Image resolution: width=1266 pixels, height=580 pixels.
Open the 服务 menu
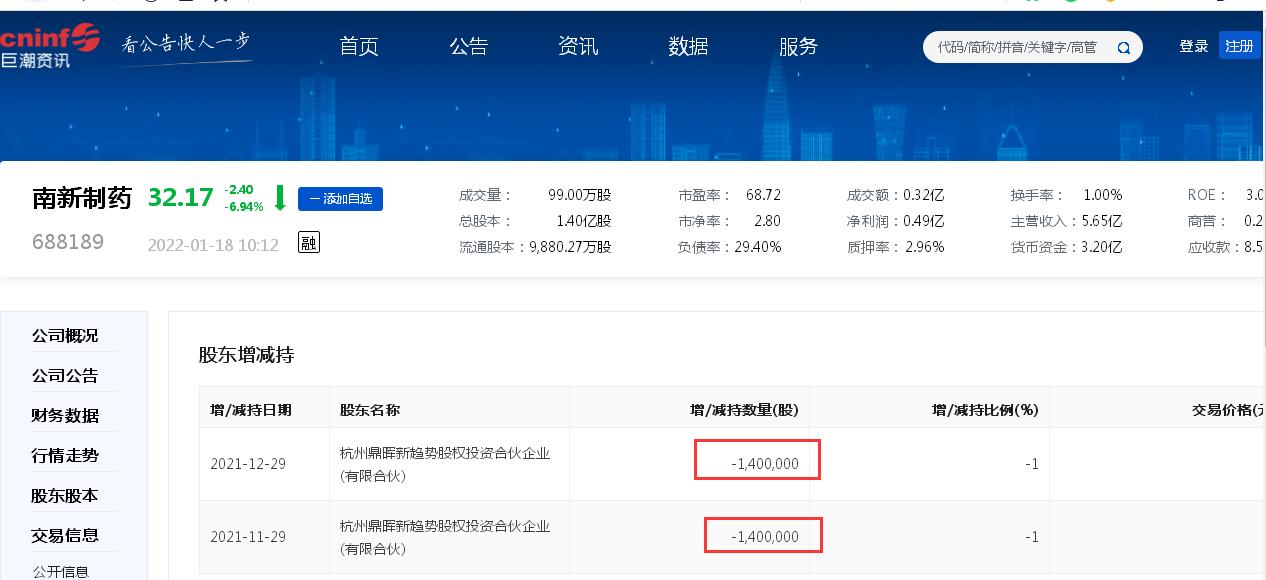click(799, 46)
